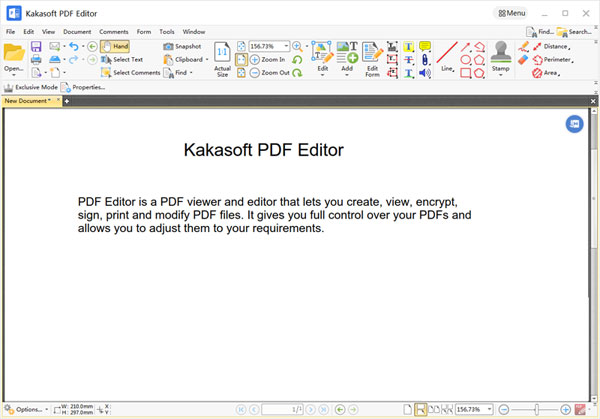Select the Rectangle drawing tool
600x419 pixels.
(466, 73)
